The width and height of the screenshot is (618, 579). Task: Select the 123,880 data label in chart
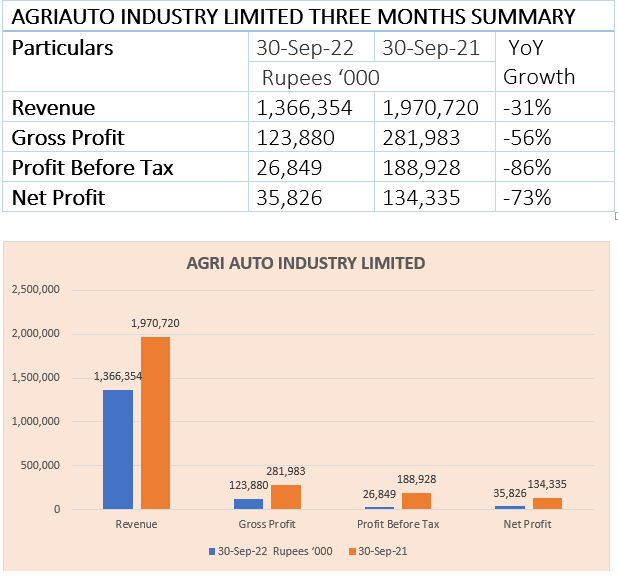tap(249, 485)
